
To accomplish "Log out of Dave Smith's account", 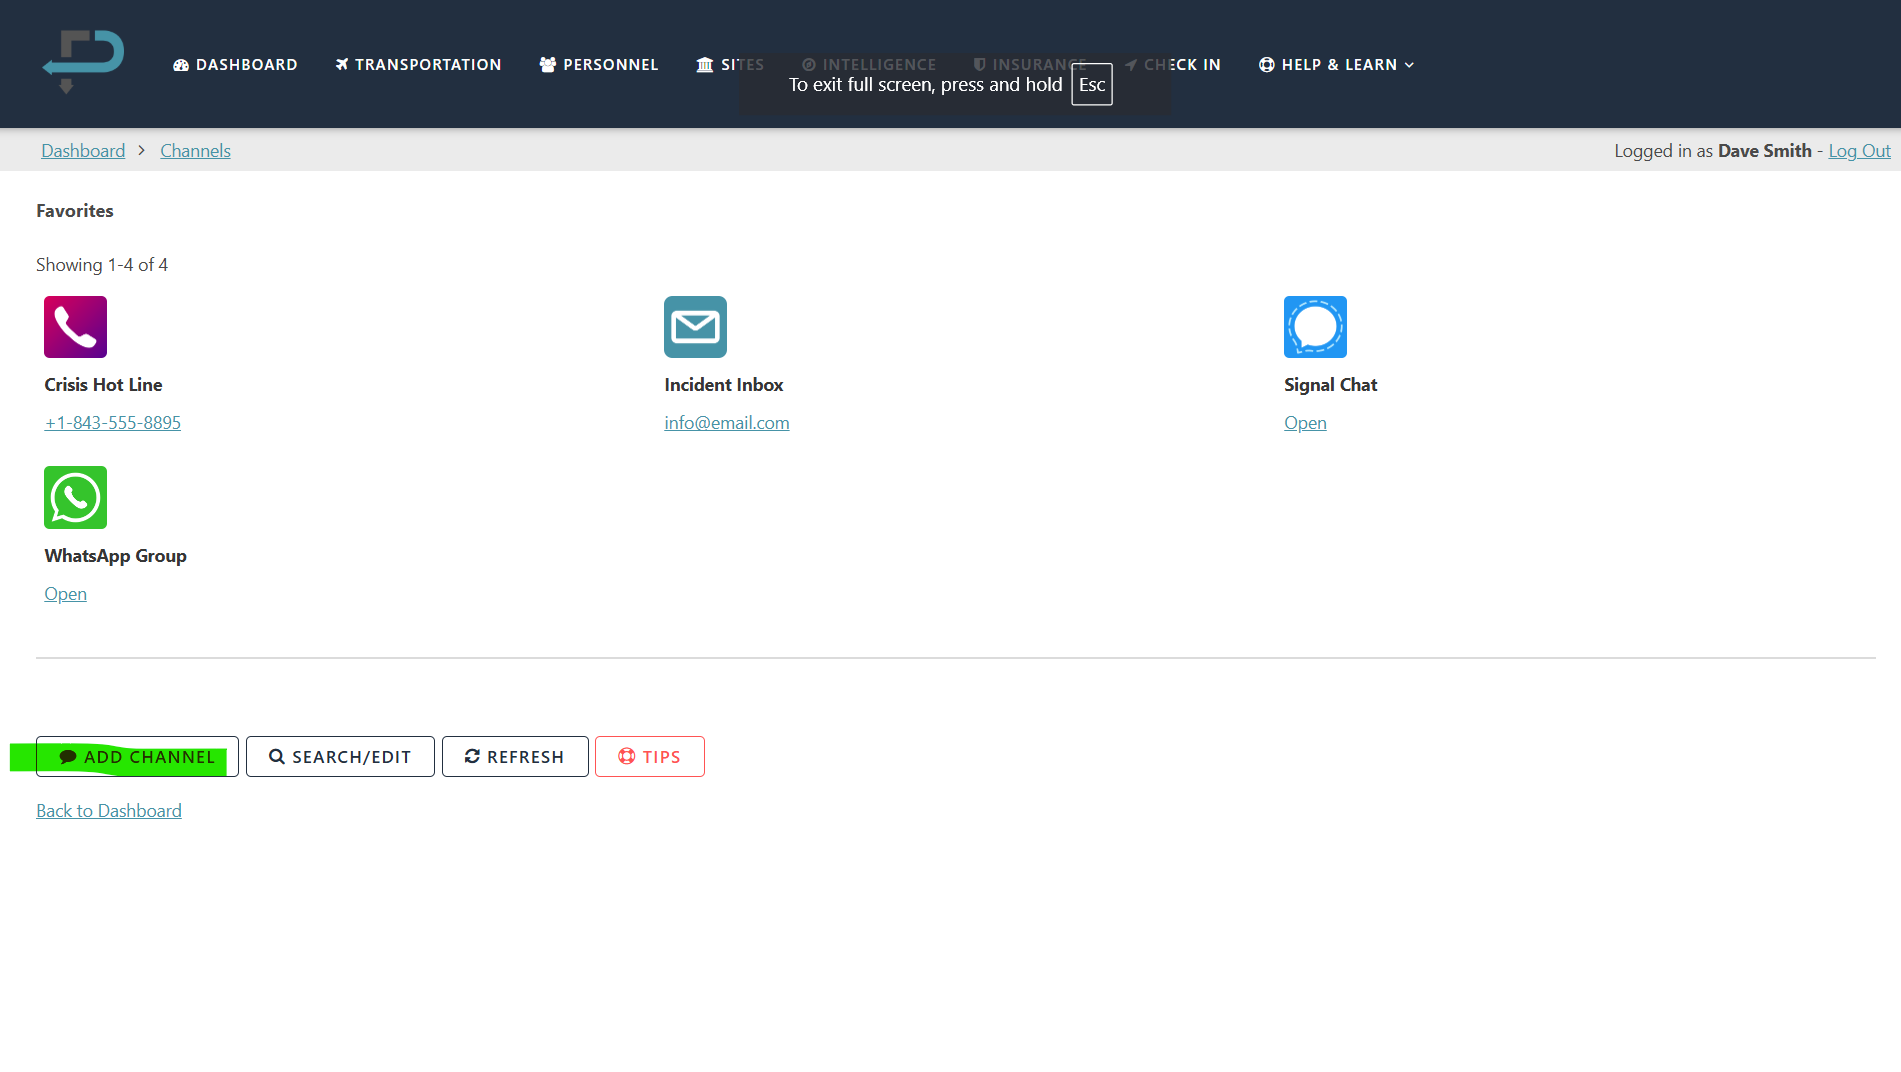I will coord(1859,151).
